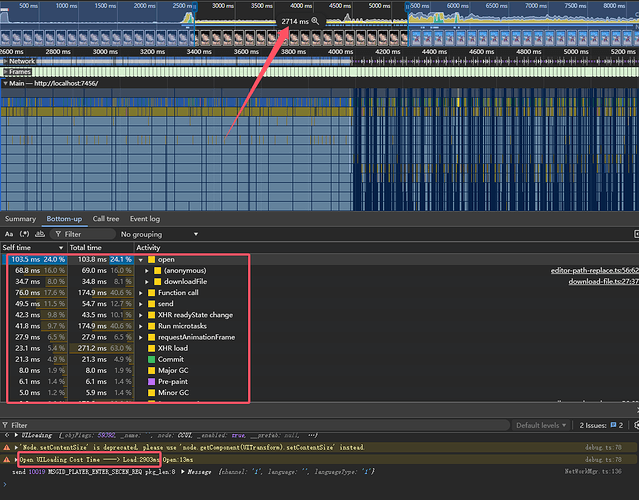The image size is (639, 500).
Task: Expand the send activity row
Action: pyautogui.click(x=141, y=304)
